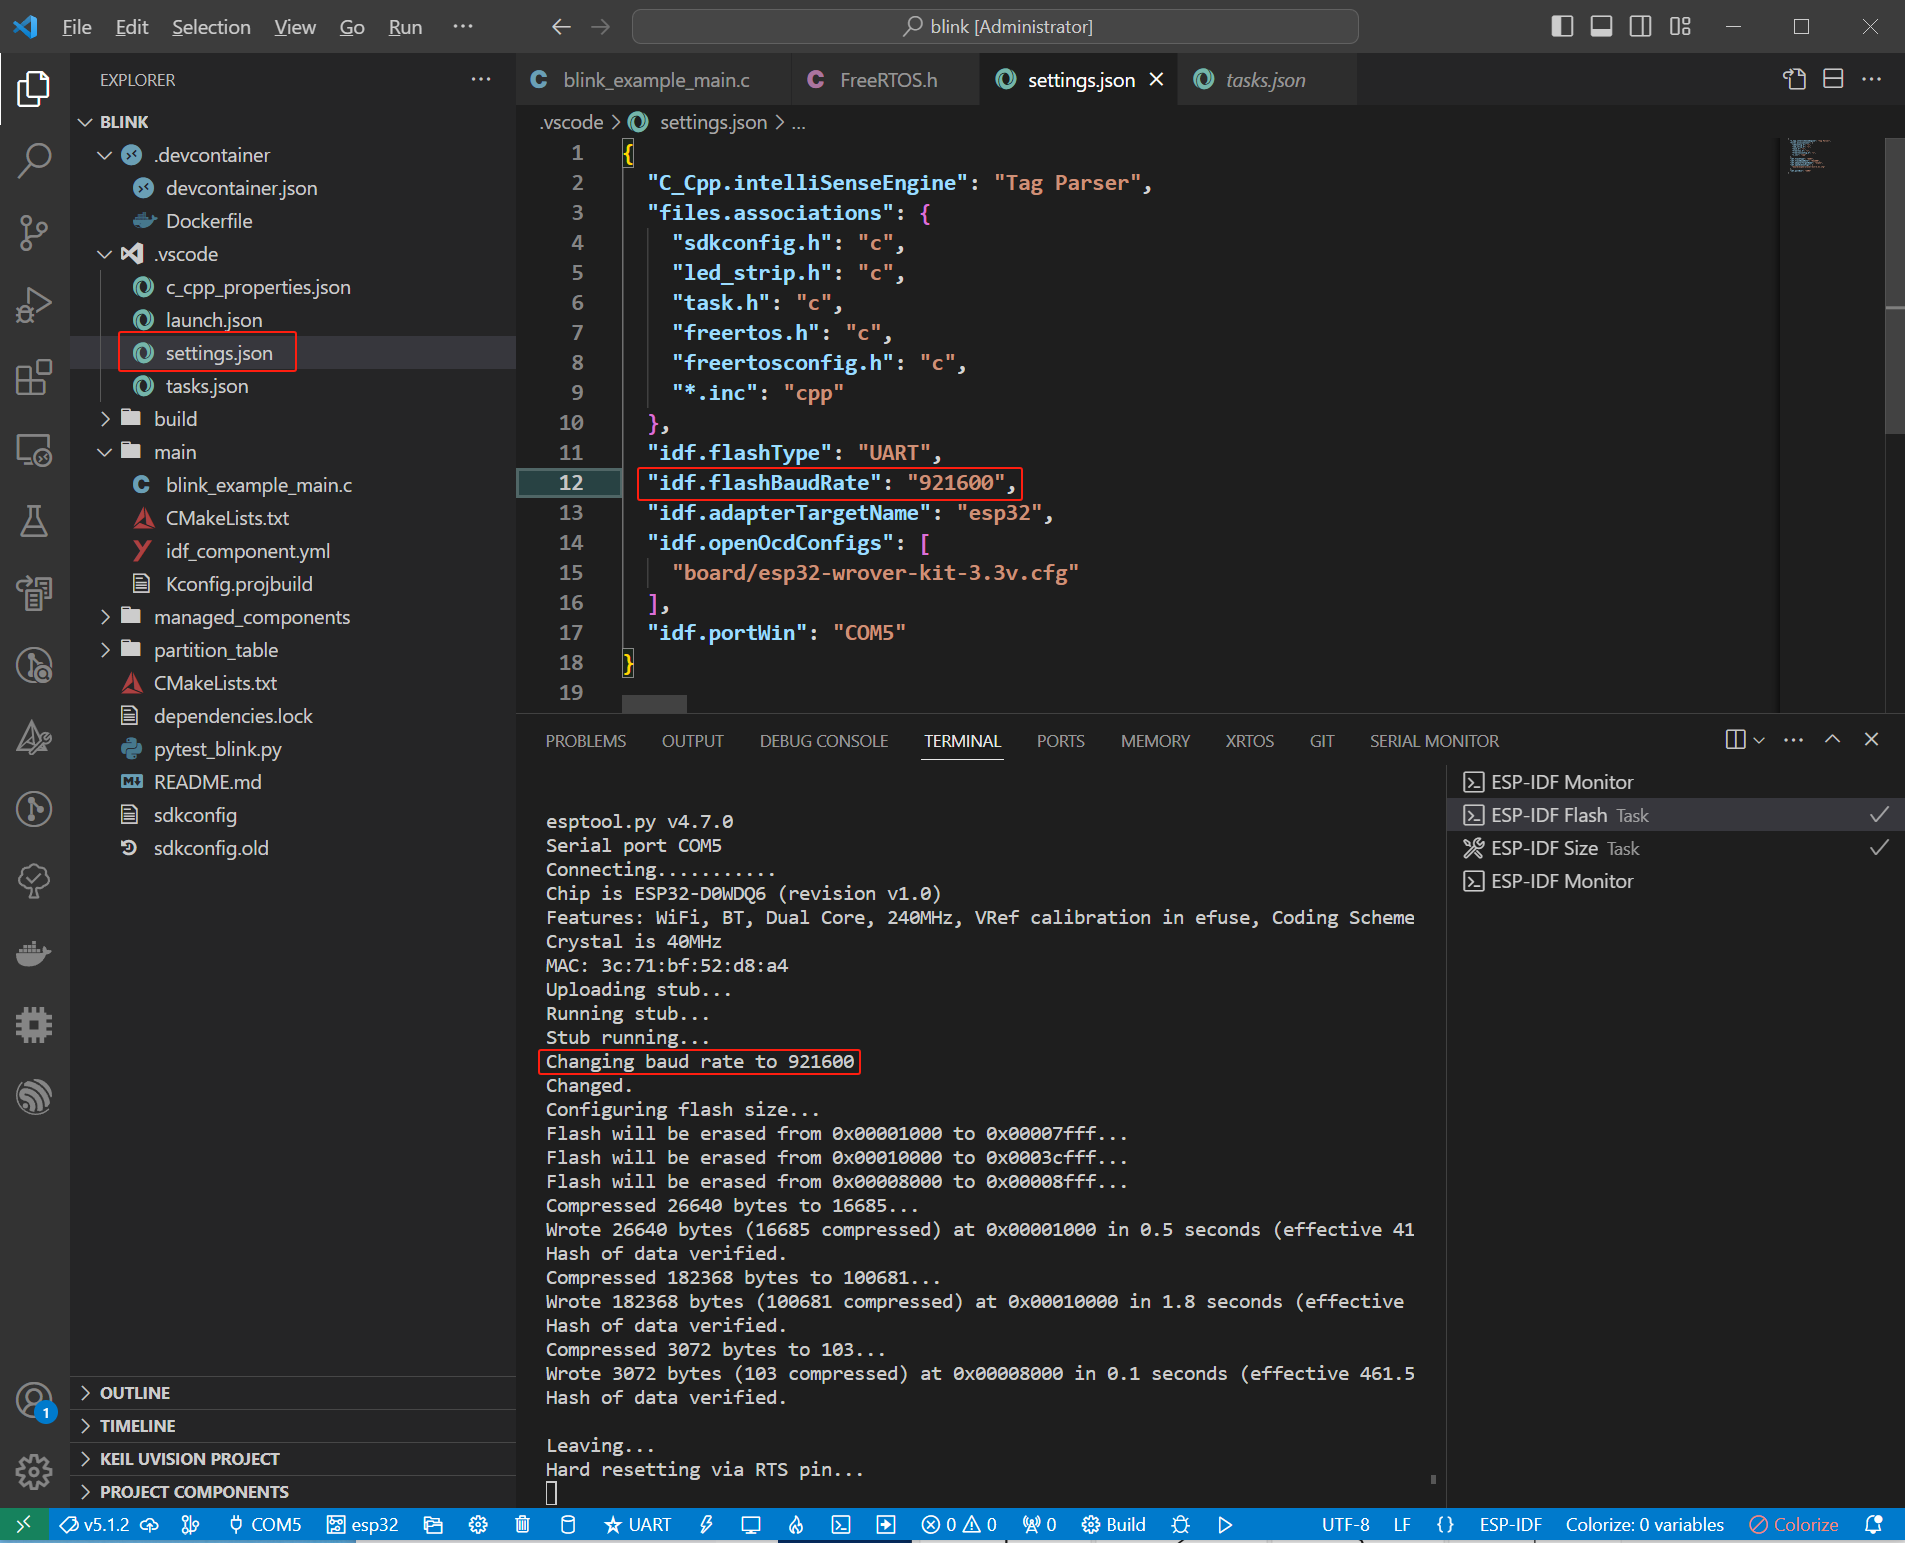Switch to SERIAL MONITOR panel tab

click(x=1434, y=741)
